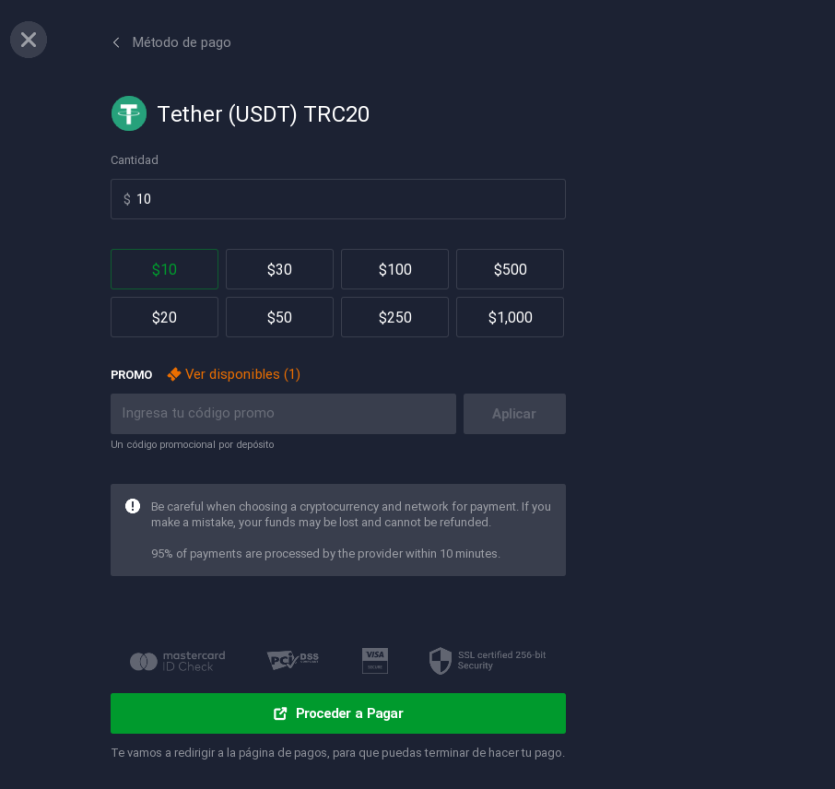Pick the $100 preset amount
The image size is (835, 789).
point(395,269)
